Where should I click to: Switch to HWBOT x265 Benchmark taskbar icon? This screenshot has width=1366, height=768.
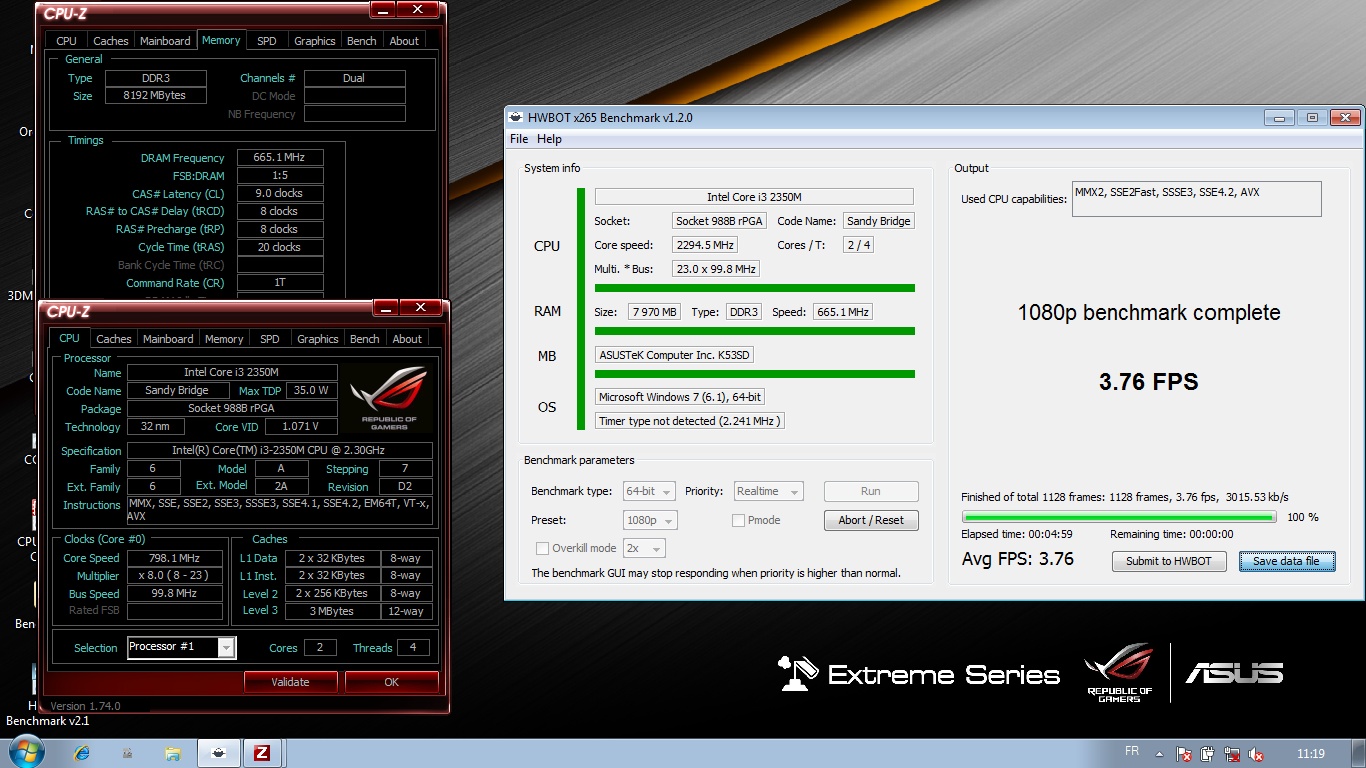click(x=219, y=753)
